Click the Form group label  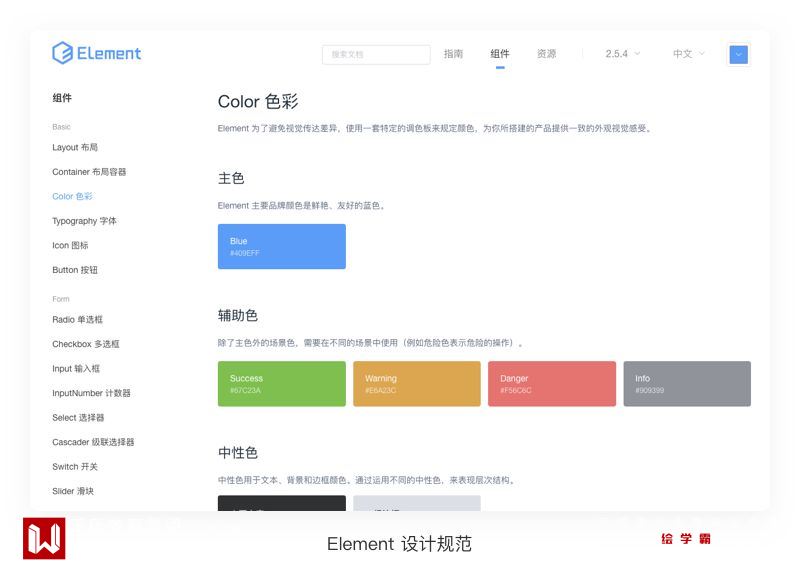click(x=61, y=299)
